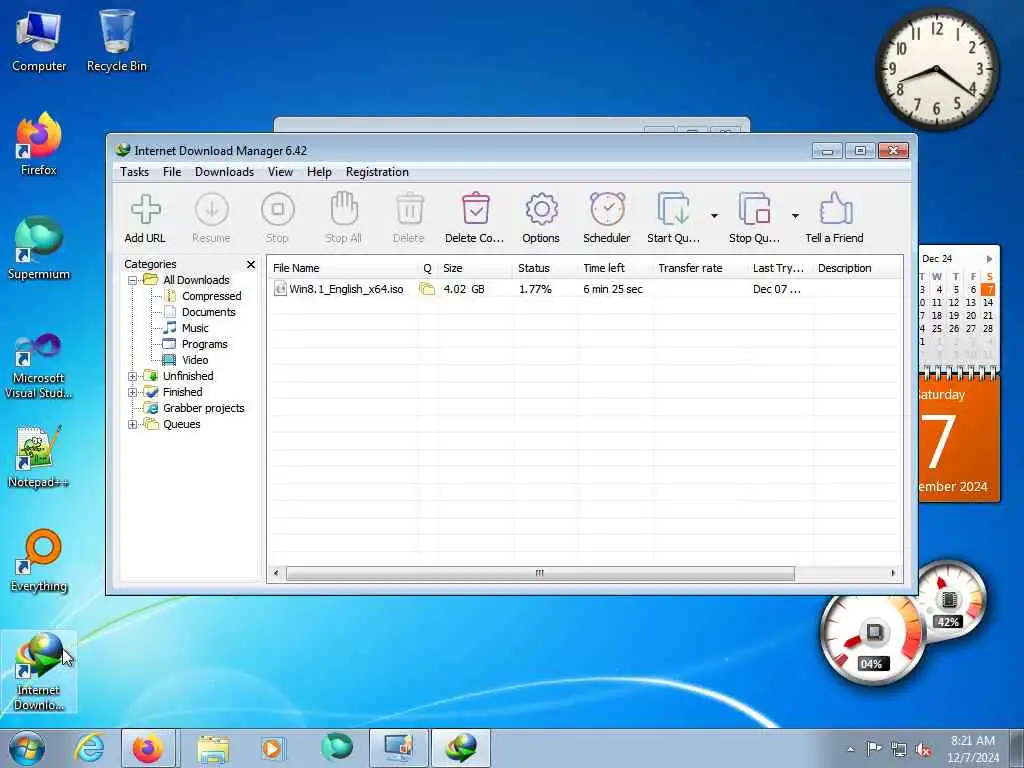Expand the Queues category node
The height and width of the screenshot is (768, 1024).
tap(133, 424)
